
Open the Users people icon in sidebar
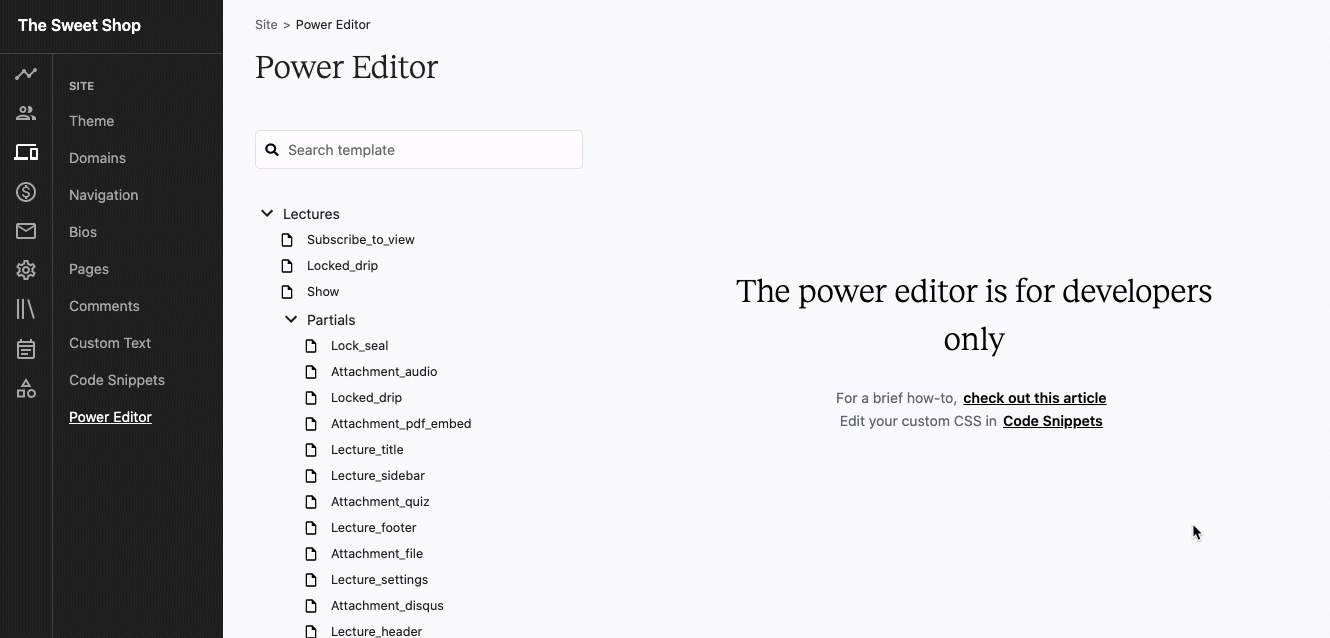[26, 113]
